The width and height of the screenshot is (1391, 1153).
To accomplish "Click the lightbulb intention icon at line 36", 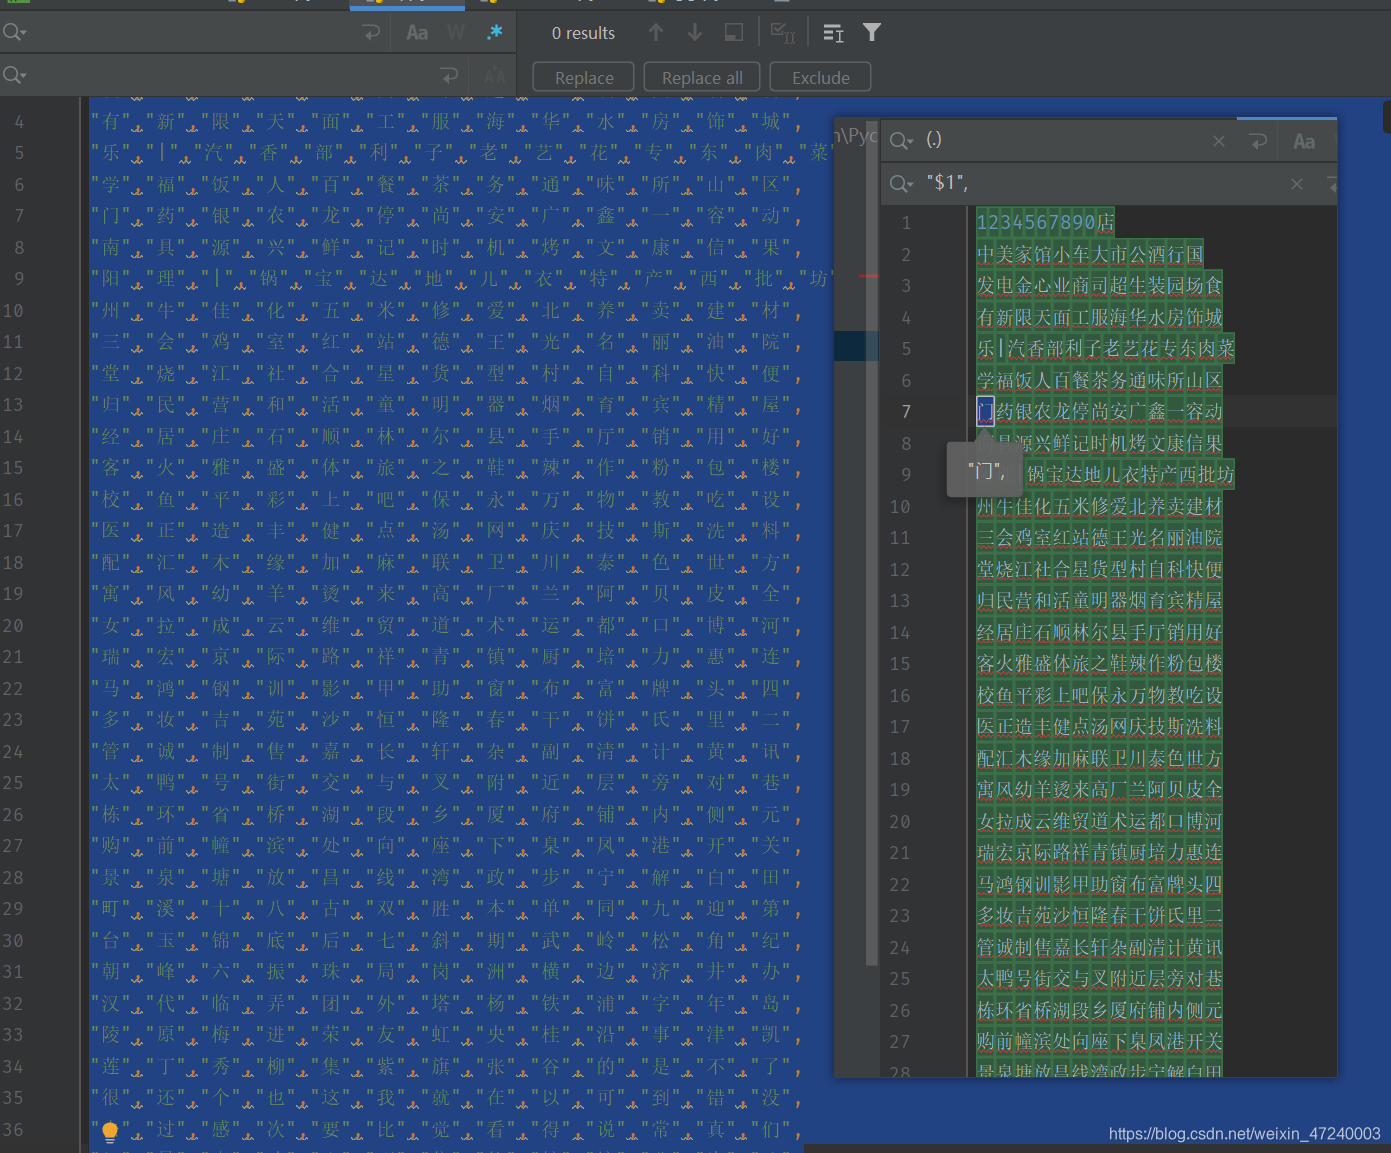I will point(110,1132).
